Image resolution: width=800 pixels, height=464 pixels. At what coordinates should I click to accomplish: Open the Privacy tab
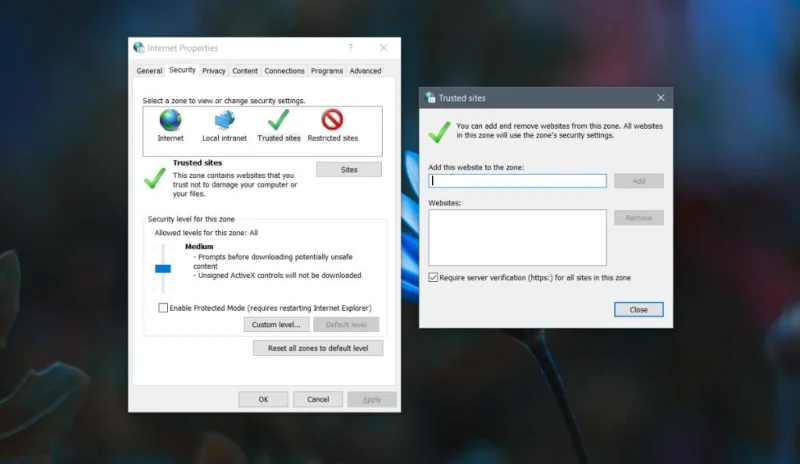click(x=214, y=71)
